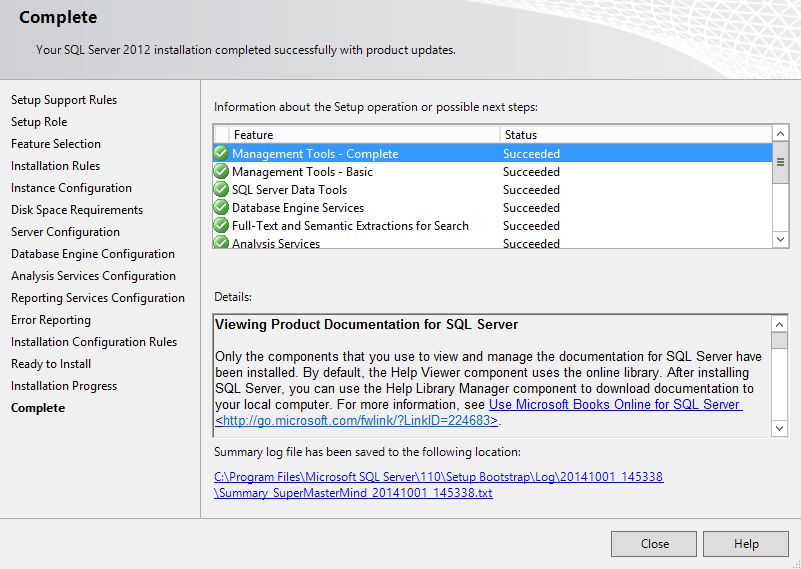Select Installation Progress step in sidebar
This screenshot has height=569, width=801.
(x=64, y=386)
